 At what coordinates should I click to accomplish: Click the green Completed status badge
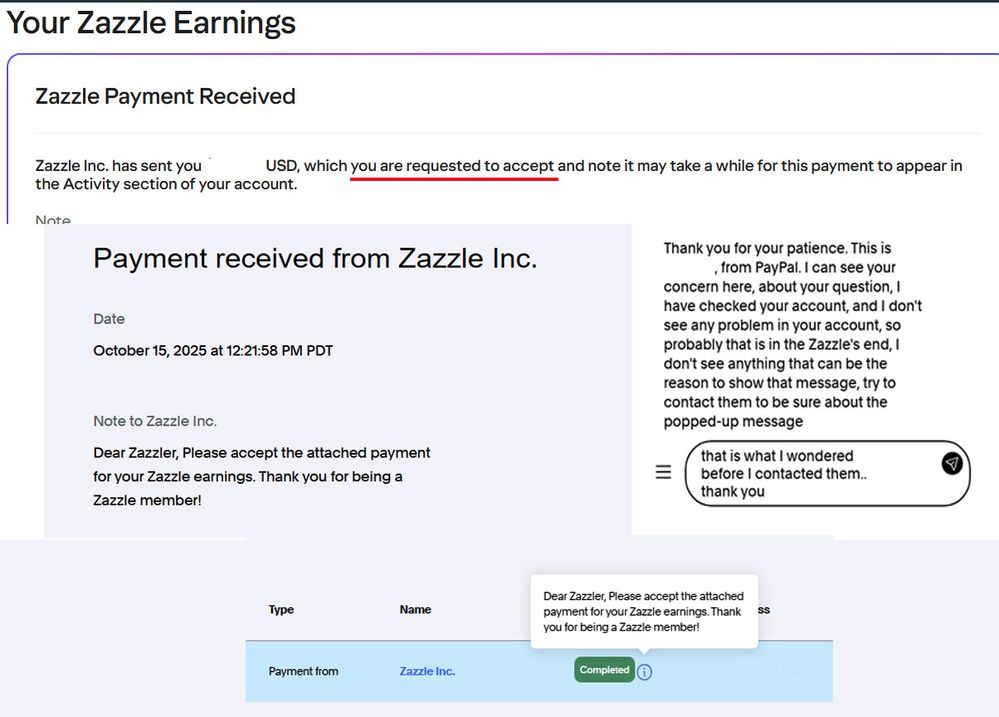coord(604,670)
